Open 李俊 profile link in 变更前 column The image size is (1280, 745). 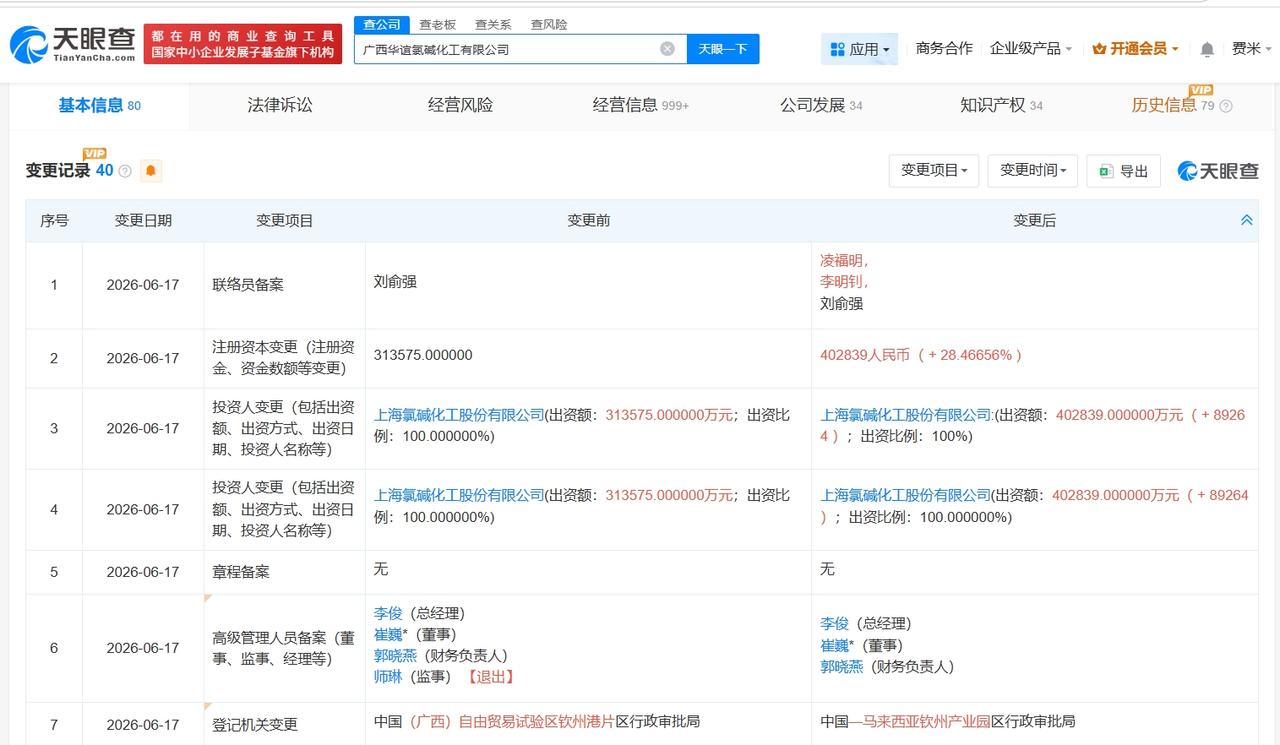(388, 613)
